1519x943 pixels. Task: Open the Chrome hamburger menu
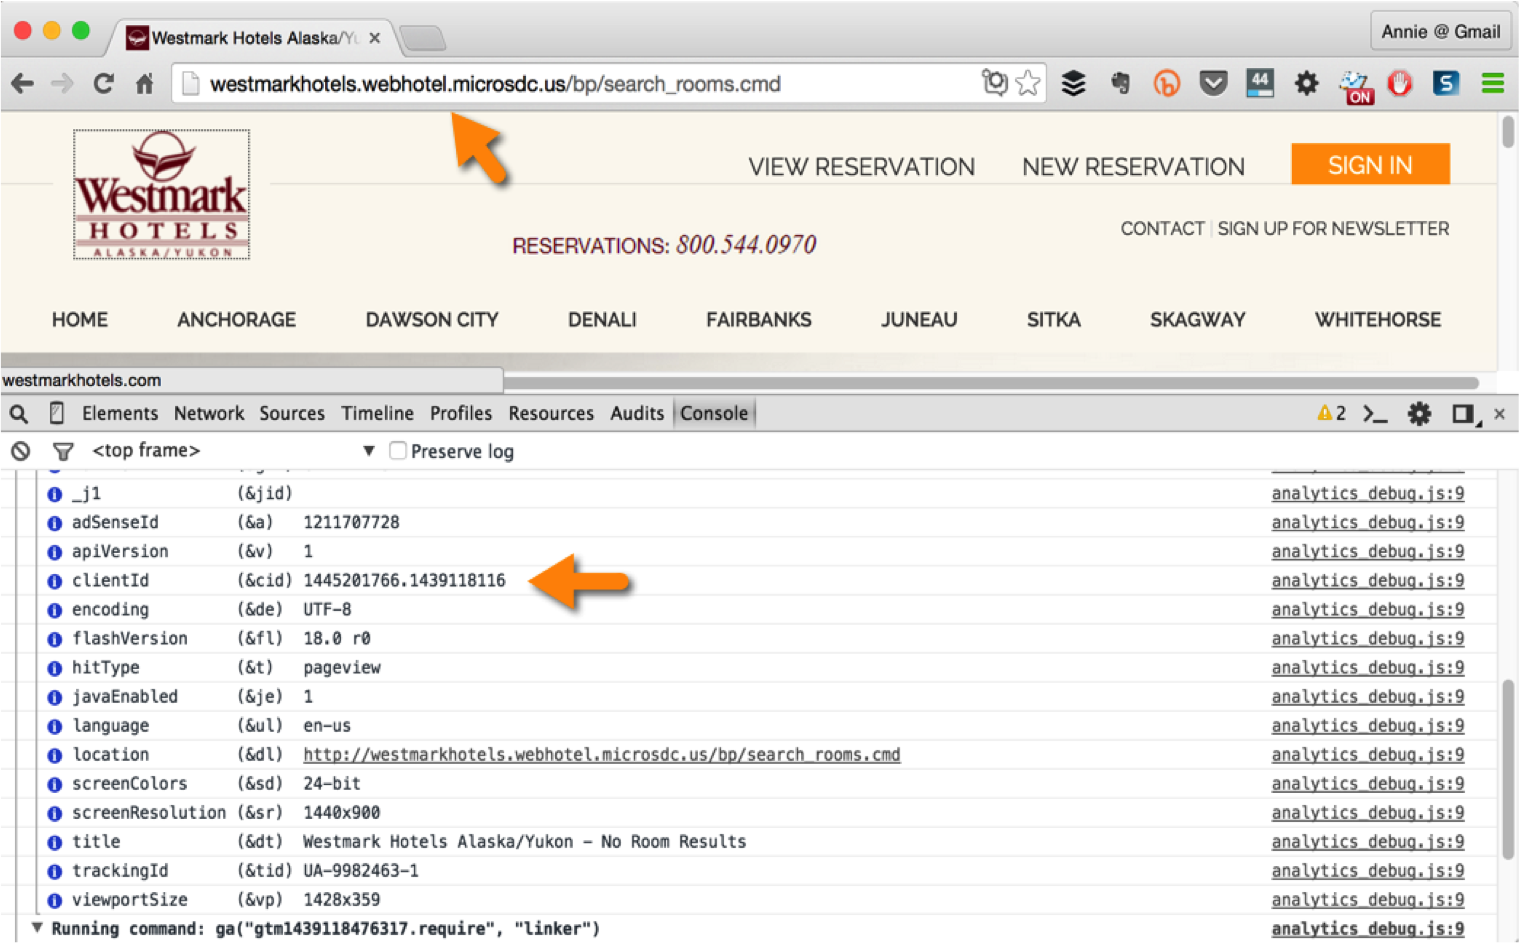[1493, 83]
